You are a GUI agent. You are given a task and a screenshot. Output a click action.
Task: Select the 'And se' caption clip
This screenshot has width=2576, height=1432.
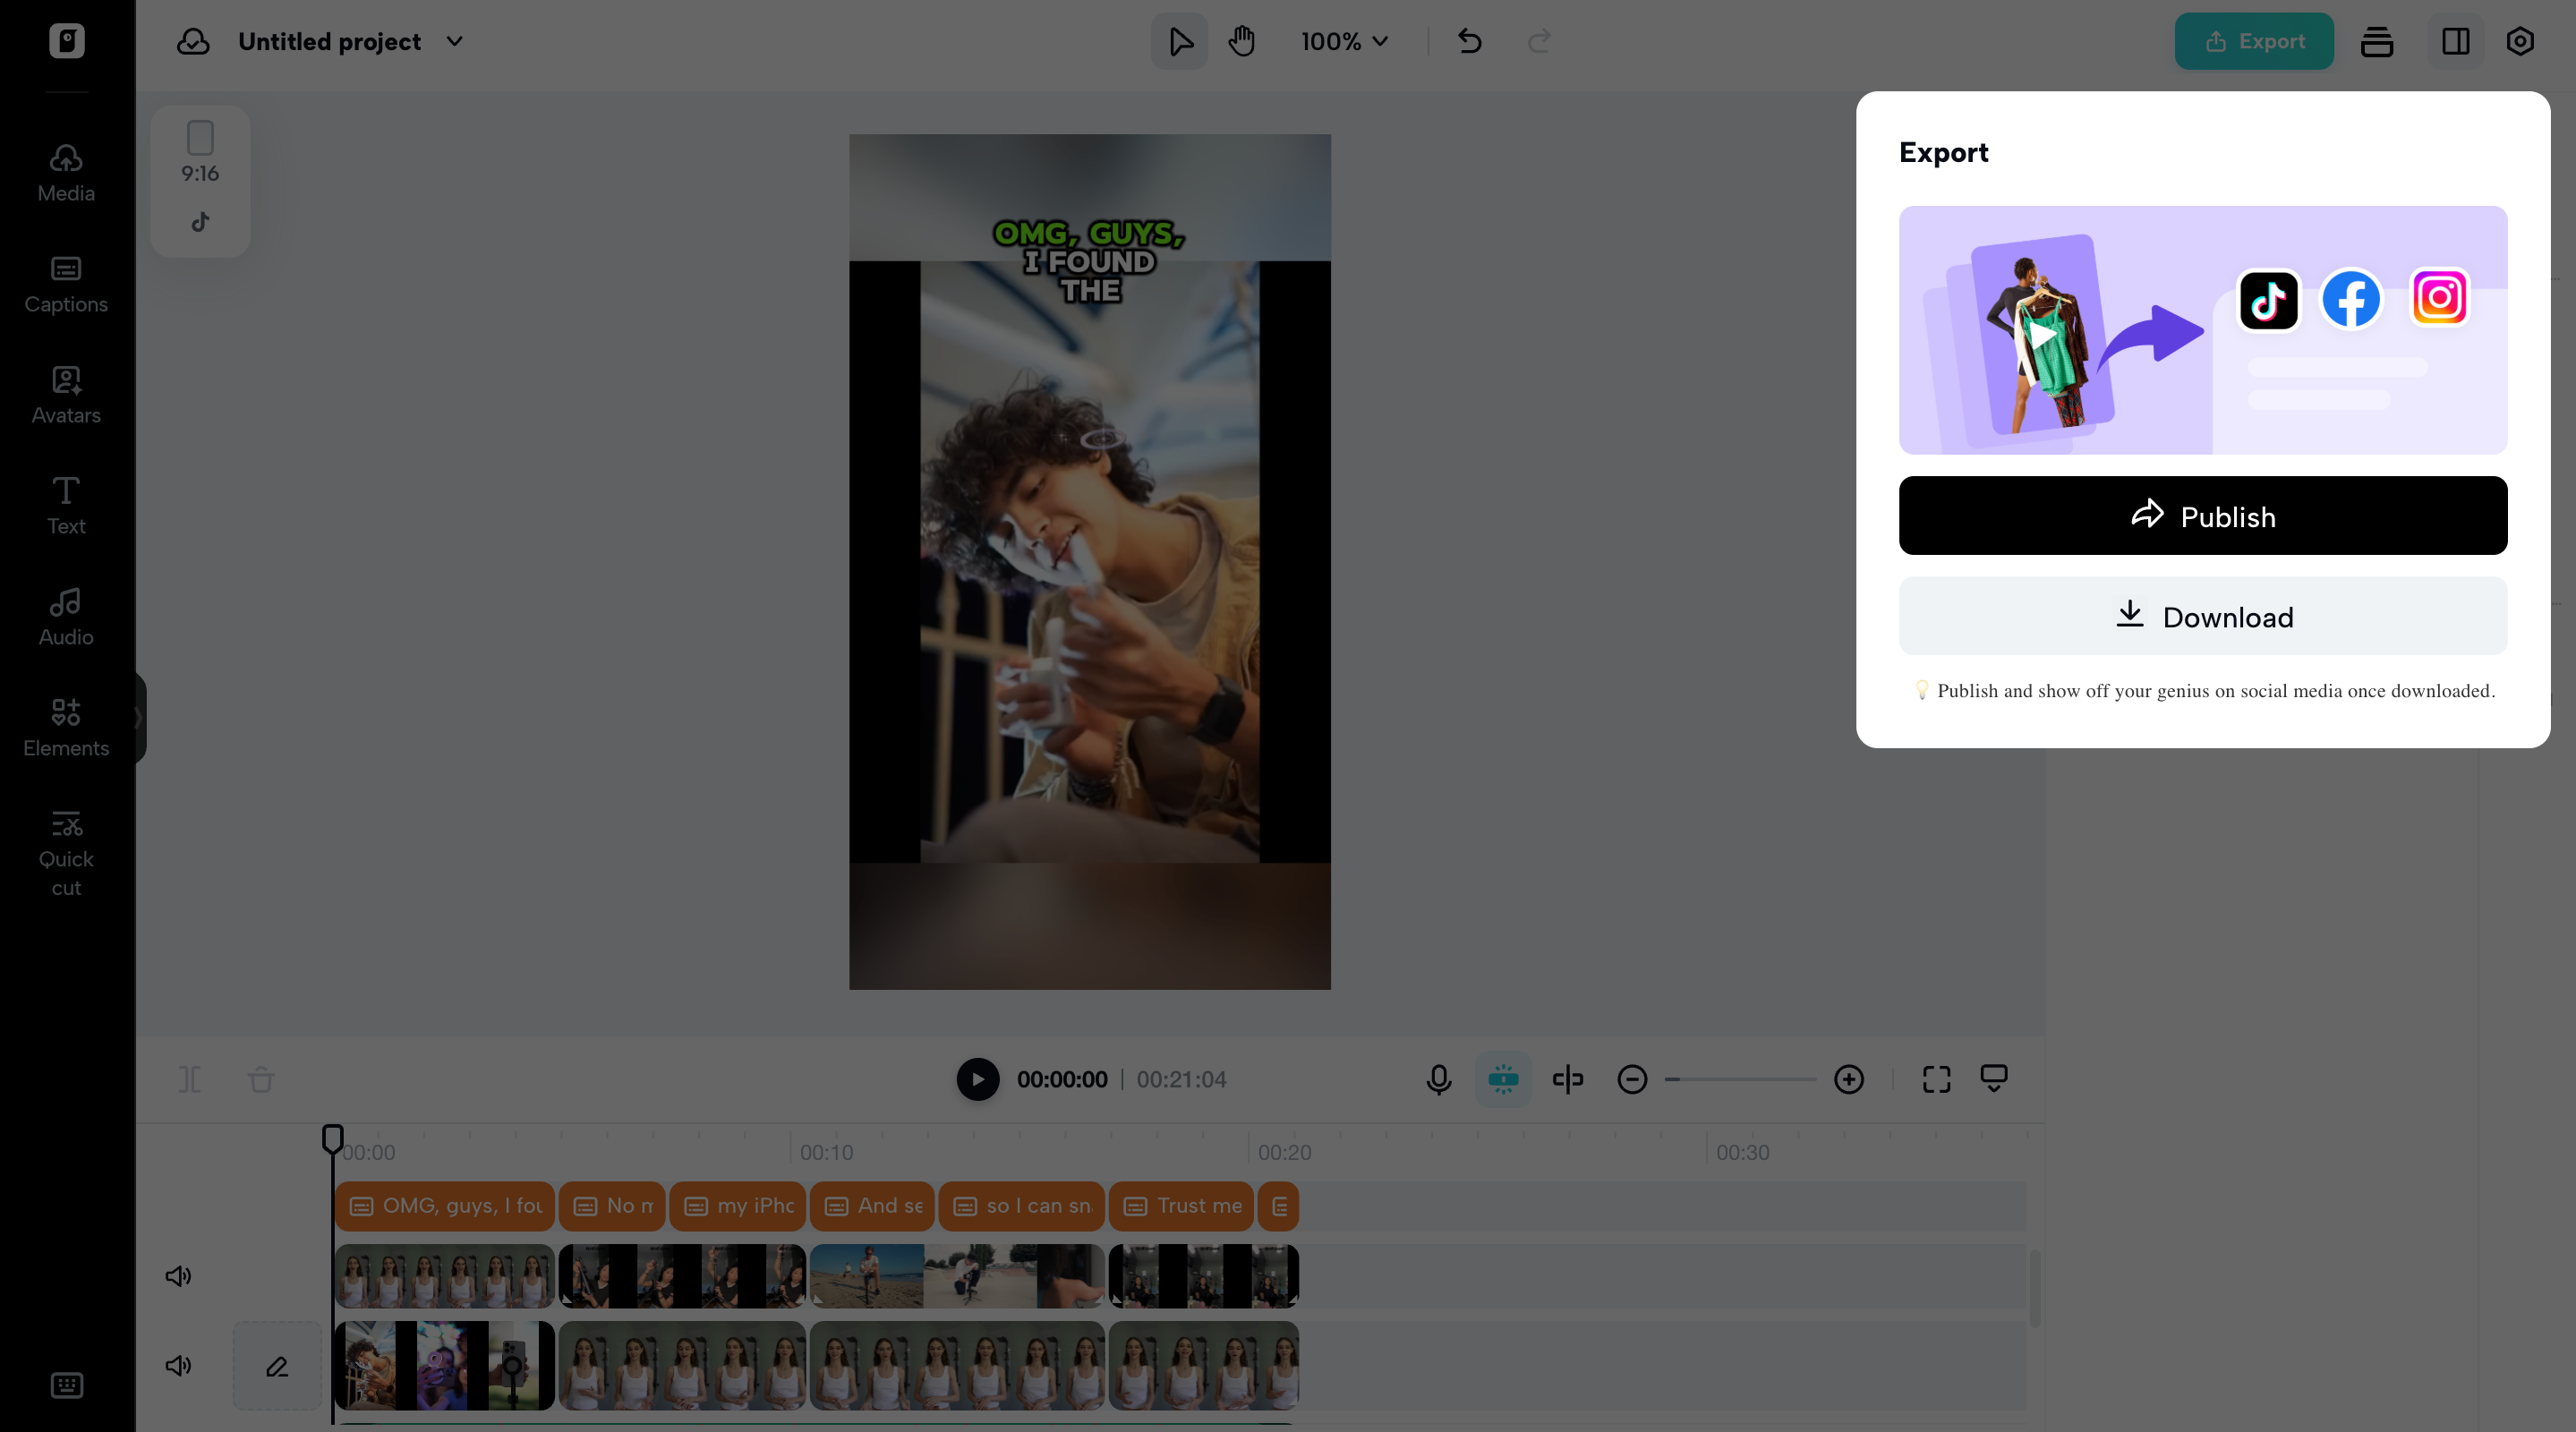point(872,1206)
